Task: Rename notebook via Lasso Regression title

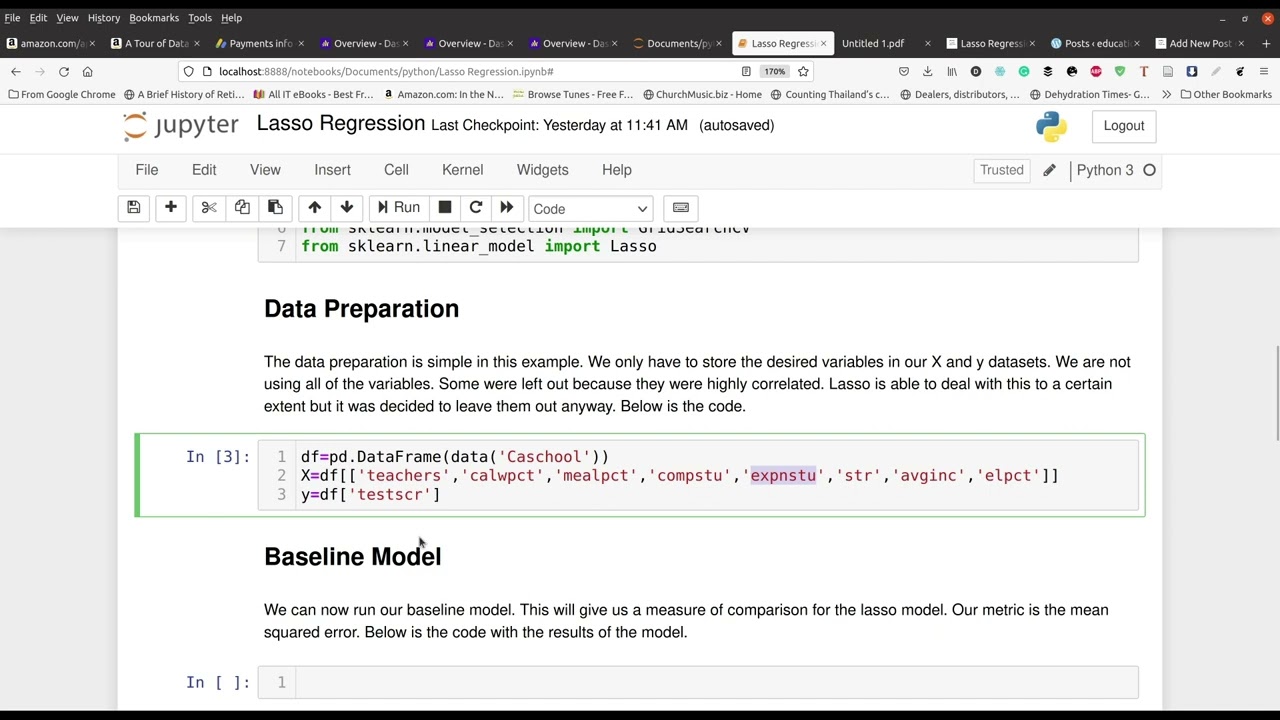Action: tap(341, 124)
